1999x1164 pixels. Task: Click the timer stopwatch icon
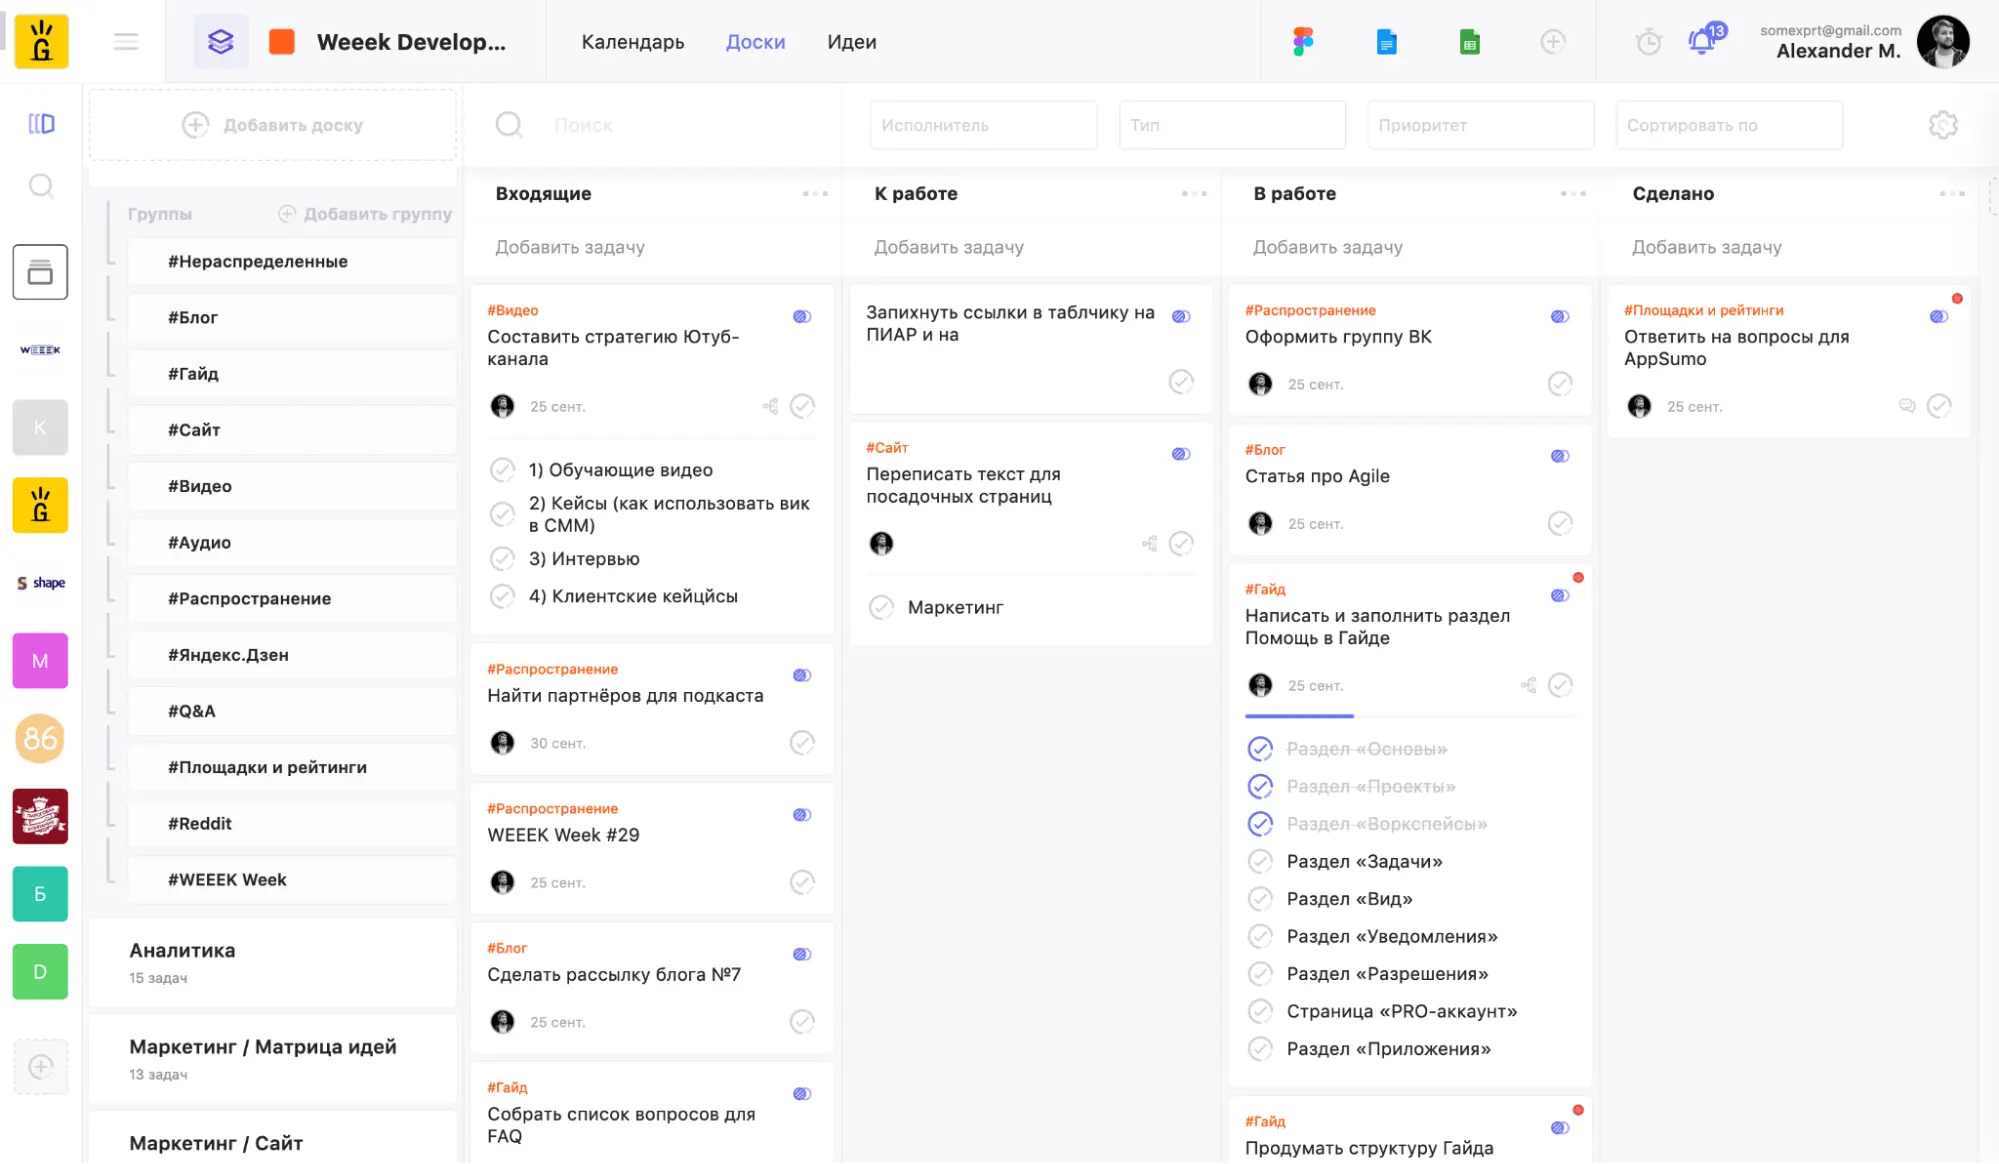pyautogui.click(x=1648, y=42)
